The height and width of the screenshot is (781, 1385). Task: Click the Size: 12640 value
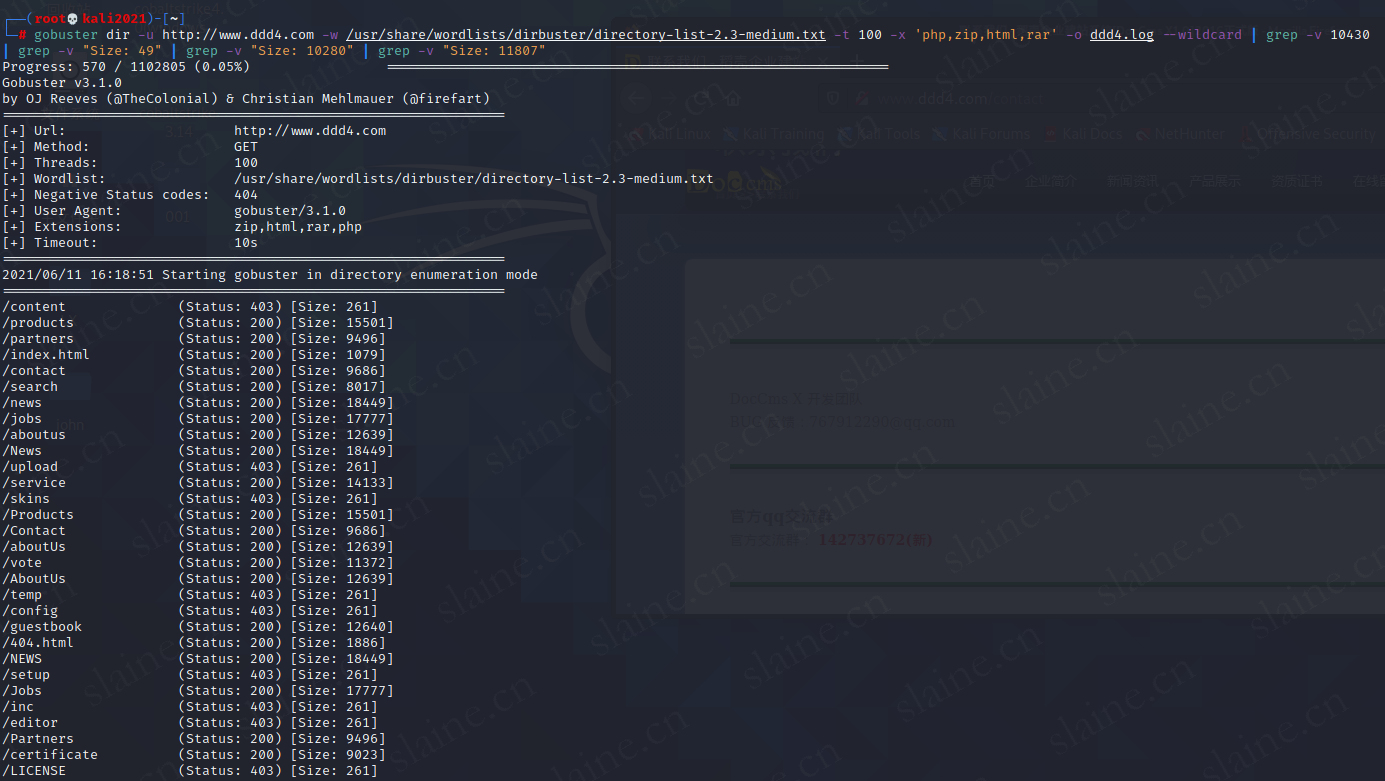(342, 627)
